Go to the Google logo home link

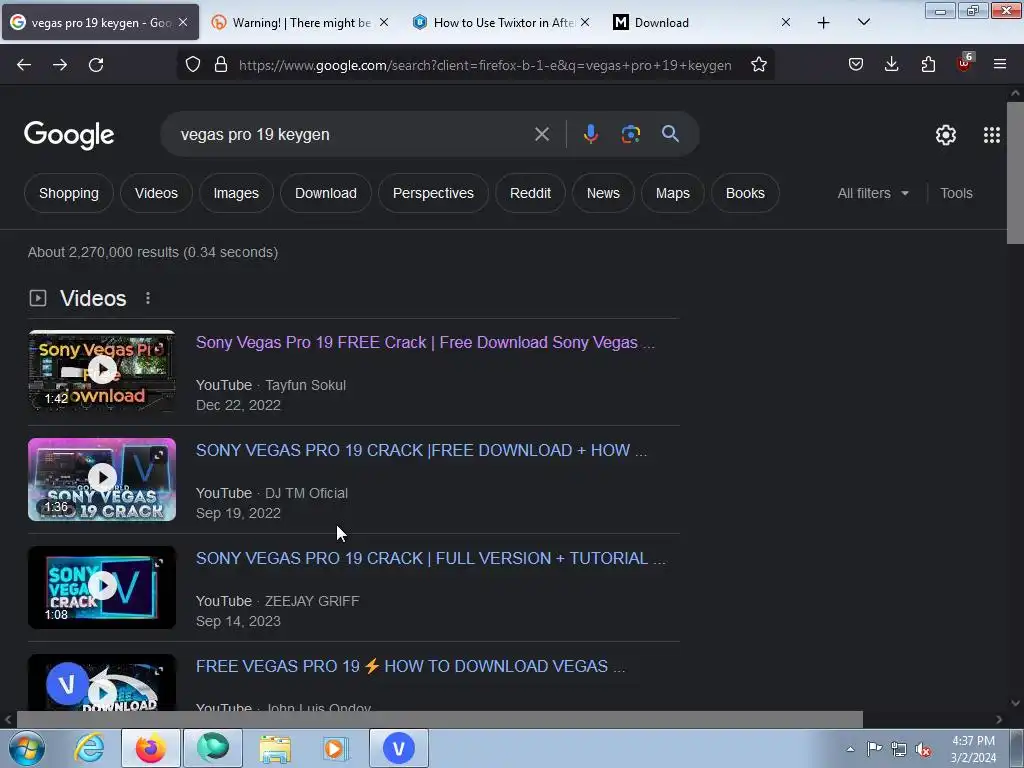(69, 135)
